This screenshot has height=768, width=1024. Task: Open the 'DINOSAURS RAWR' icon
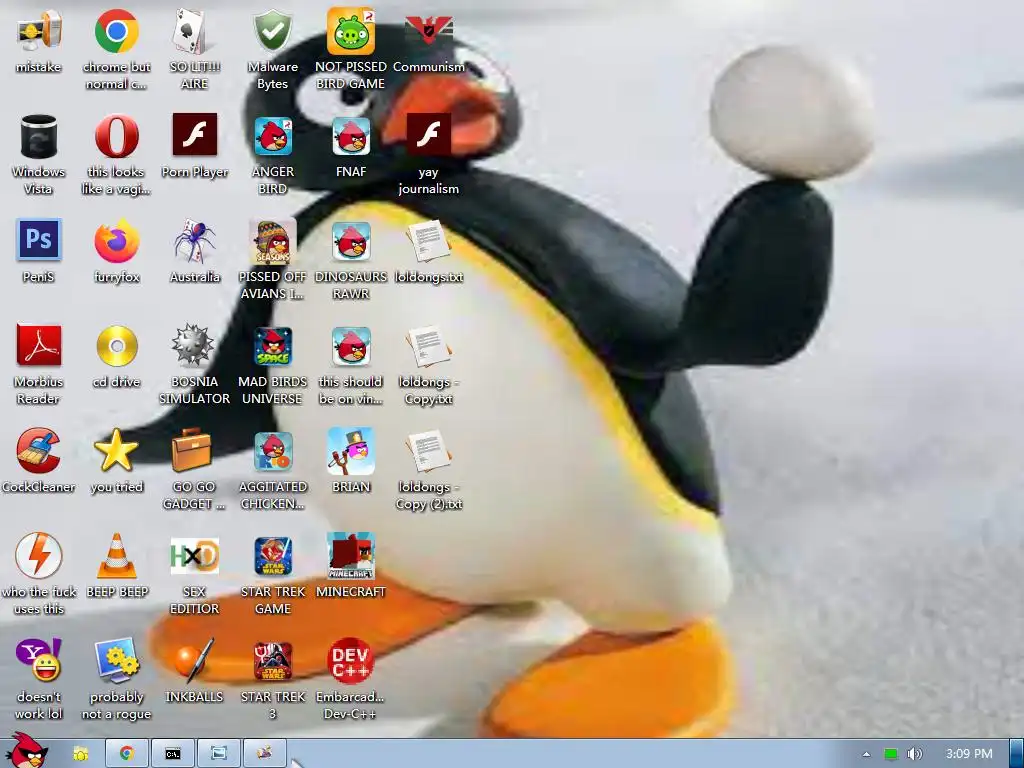click(351, 242)
